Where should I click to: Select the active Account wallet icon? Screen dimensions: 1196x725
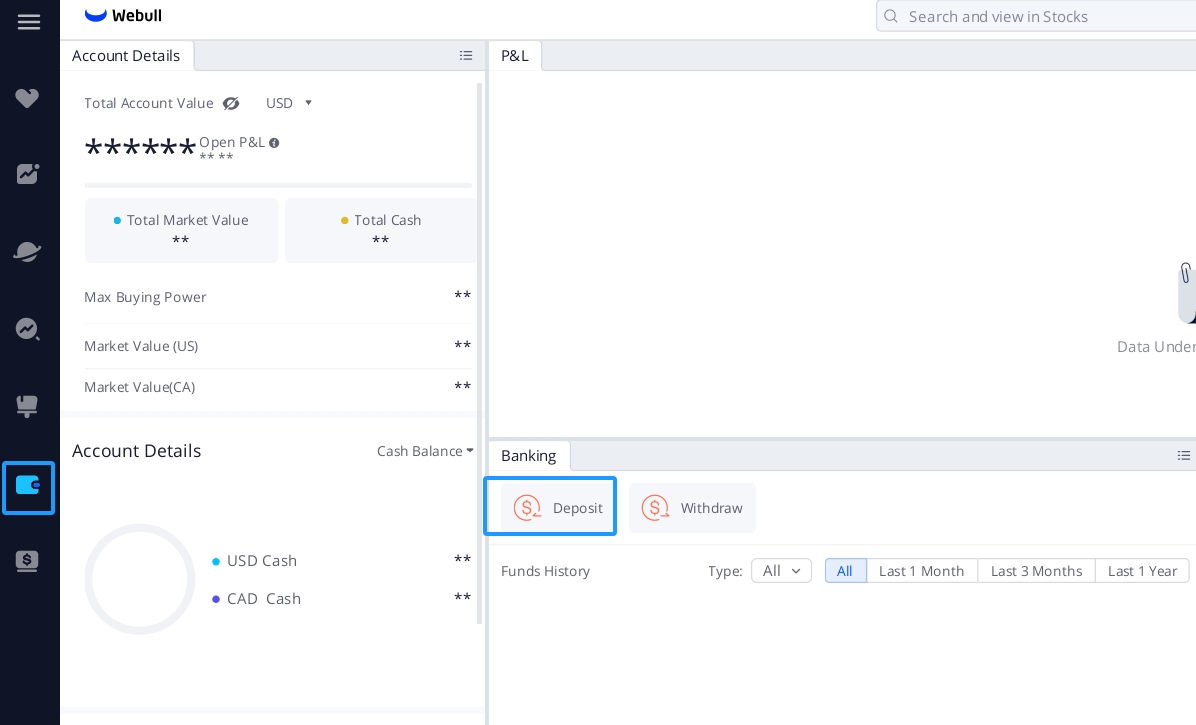28,487
